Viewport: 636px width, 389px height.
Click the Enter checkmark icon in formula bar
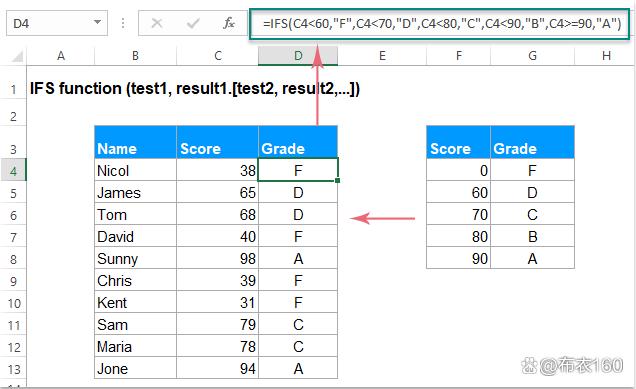click(x=193, y=23)
